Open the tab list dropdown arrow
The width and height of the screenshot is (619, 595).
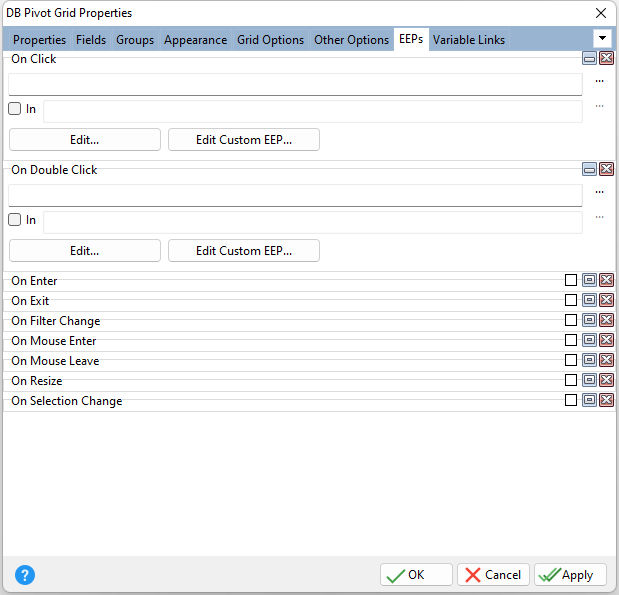[602, 38]
